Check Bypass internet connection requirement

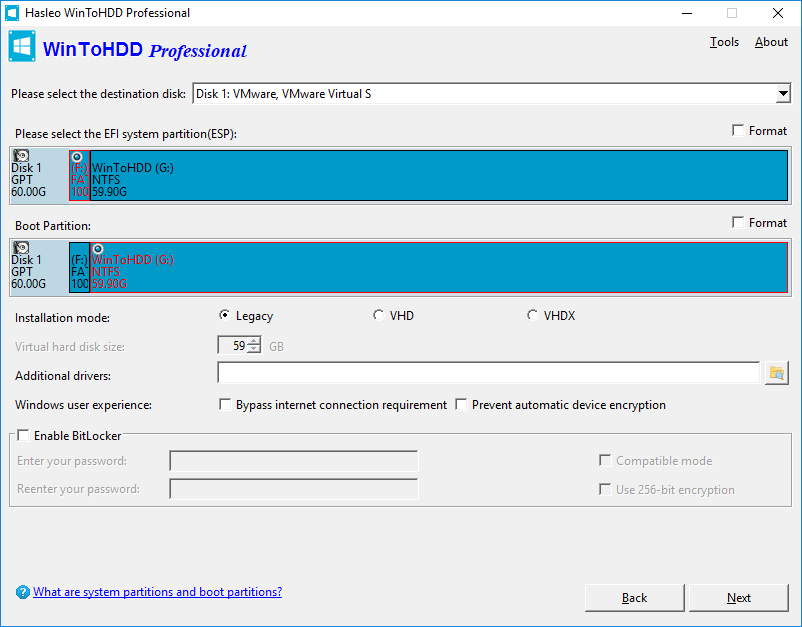pyautogui.click(x=225, y=405)
